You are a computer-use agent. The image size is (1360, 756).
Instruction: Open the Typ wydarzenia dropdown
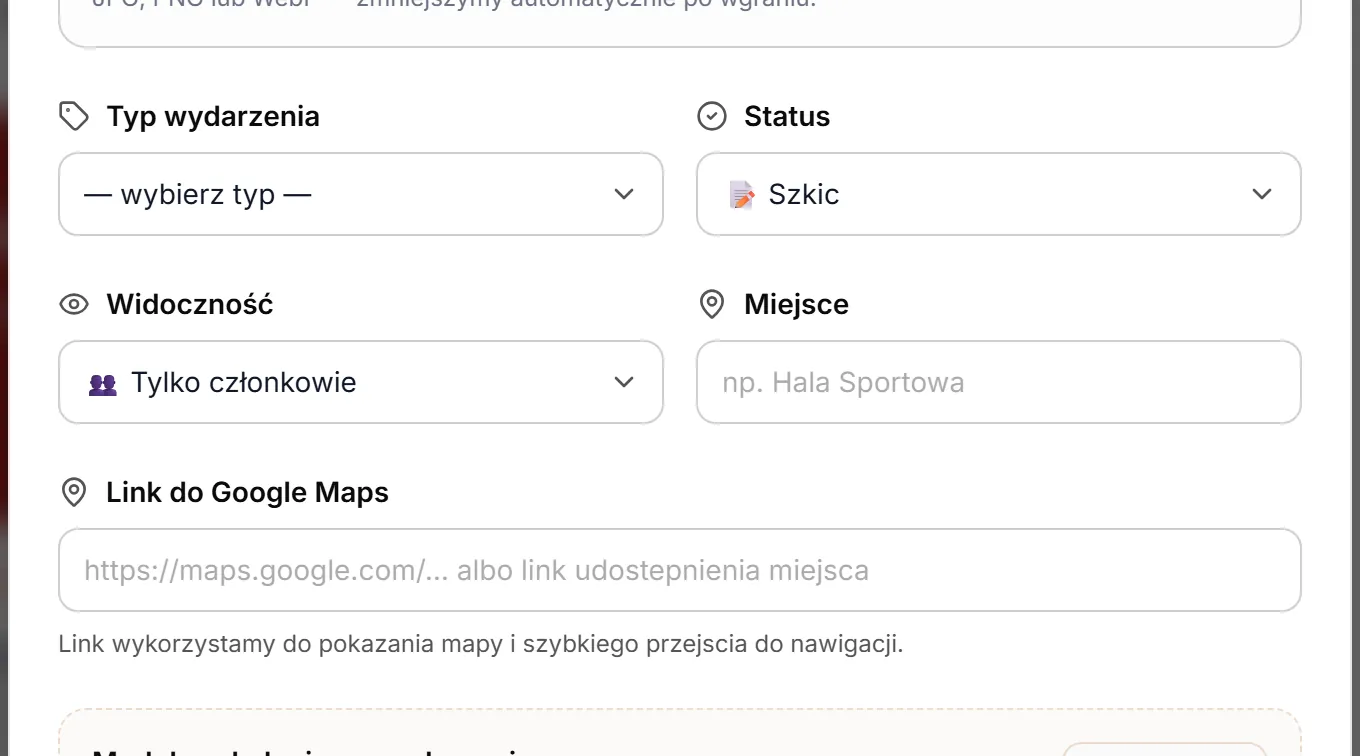361,194
